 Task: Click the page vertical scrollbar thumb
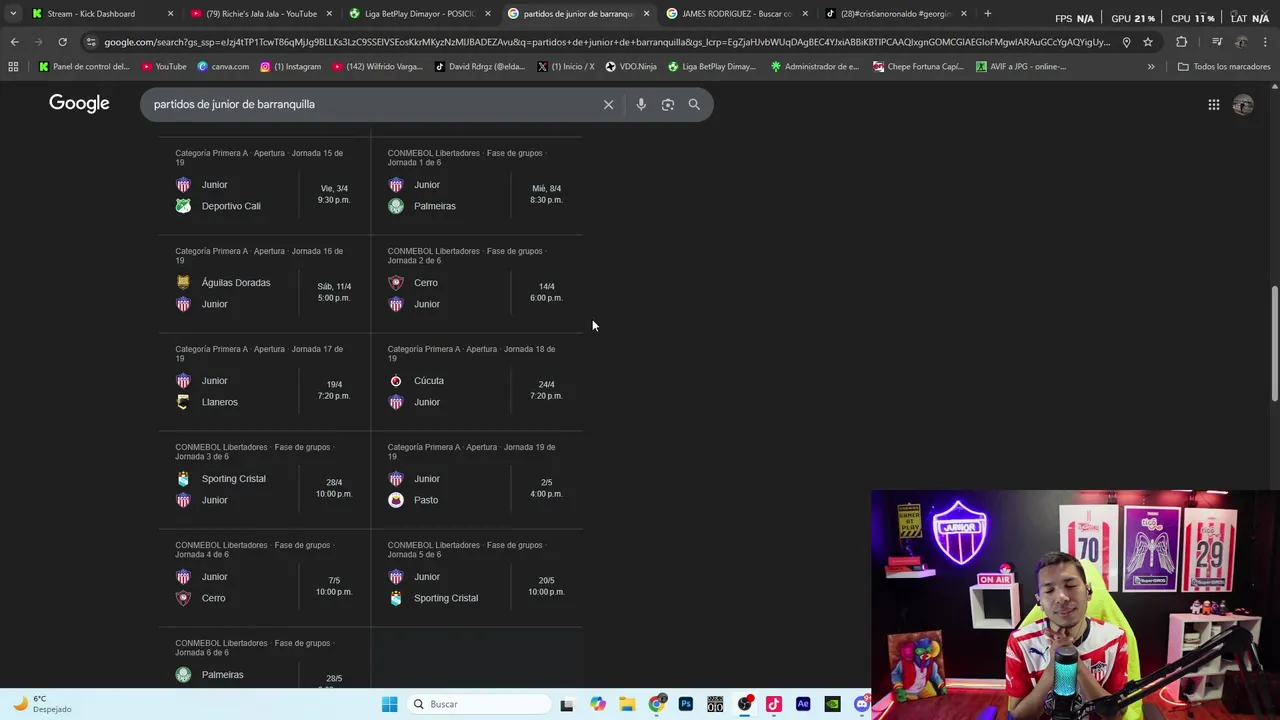[1274, 344]
